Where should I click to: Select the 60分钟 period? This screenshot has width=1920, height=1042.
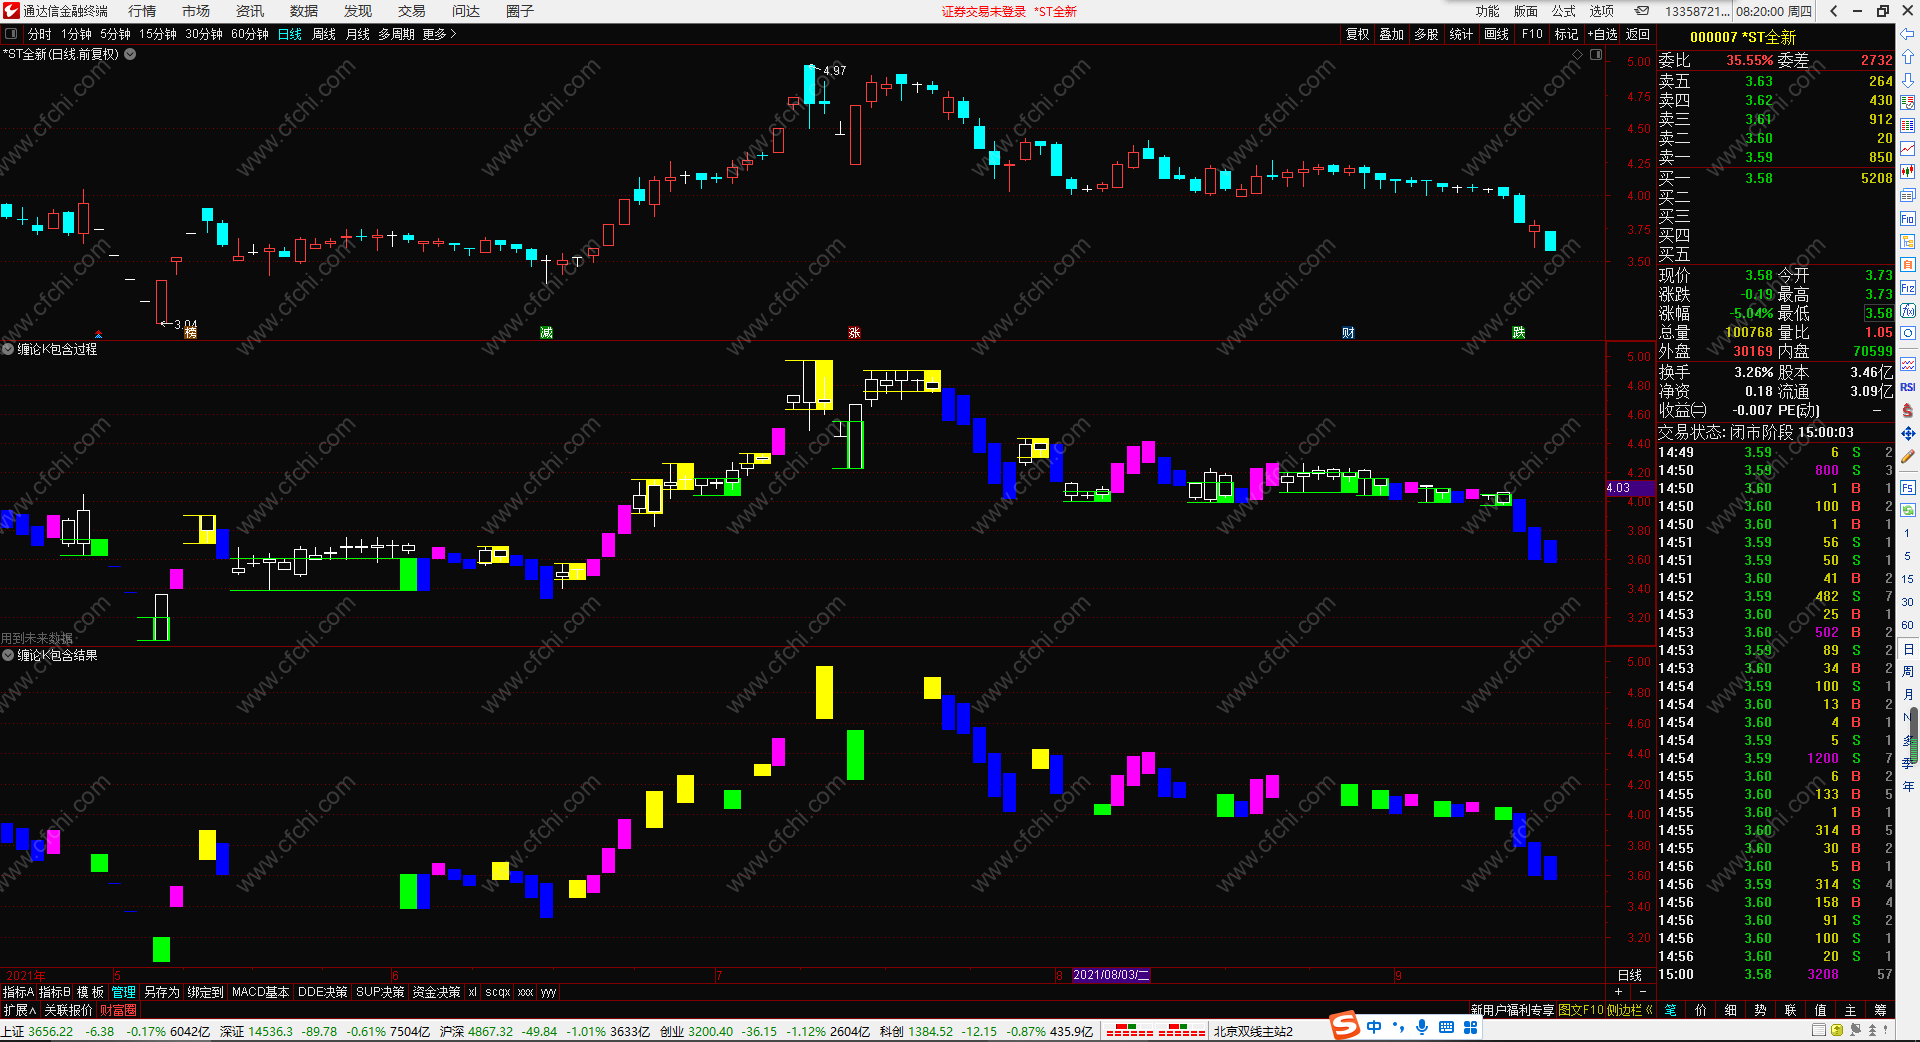pos(250,34)
